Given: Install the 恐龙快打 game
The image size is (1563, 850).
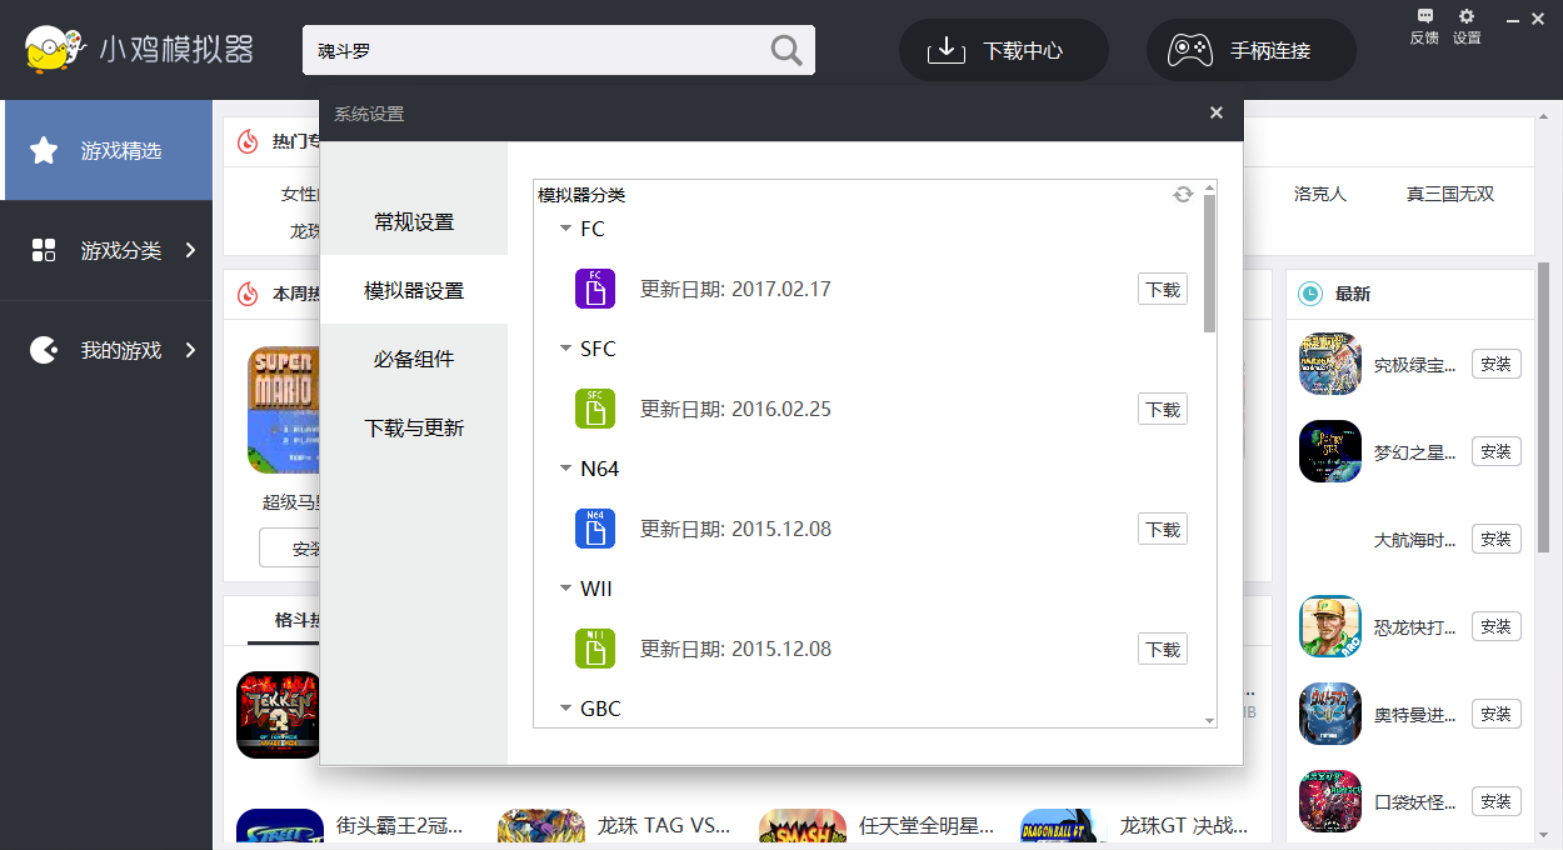Looking at the screenshot, I should 1496,626.
